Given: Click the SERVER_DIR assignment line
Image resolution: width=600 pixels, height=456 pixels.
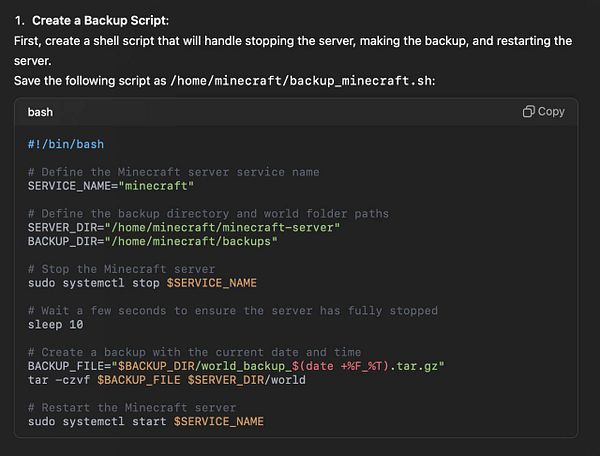Looking at the screenshot, I should click(184, 227).
